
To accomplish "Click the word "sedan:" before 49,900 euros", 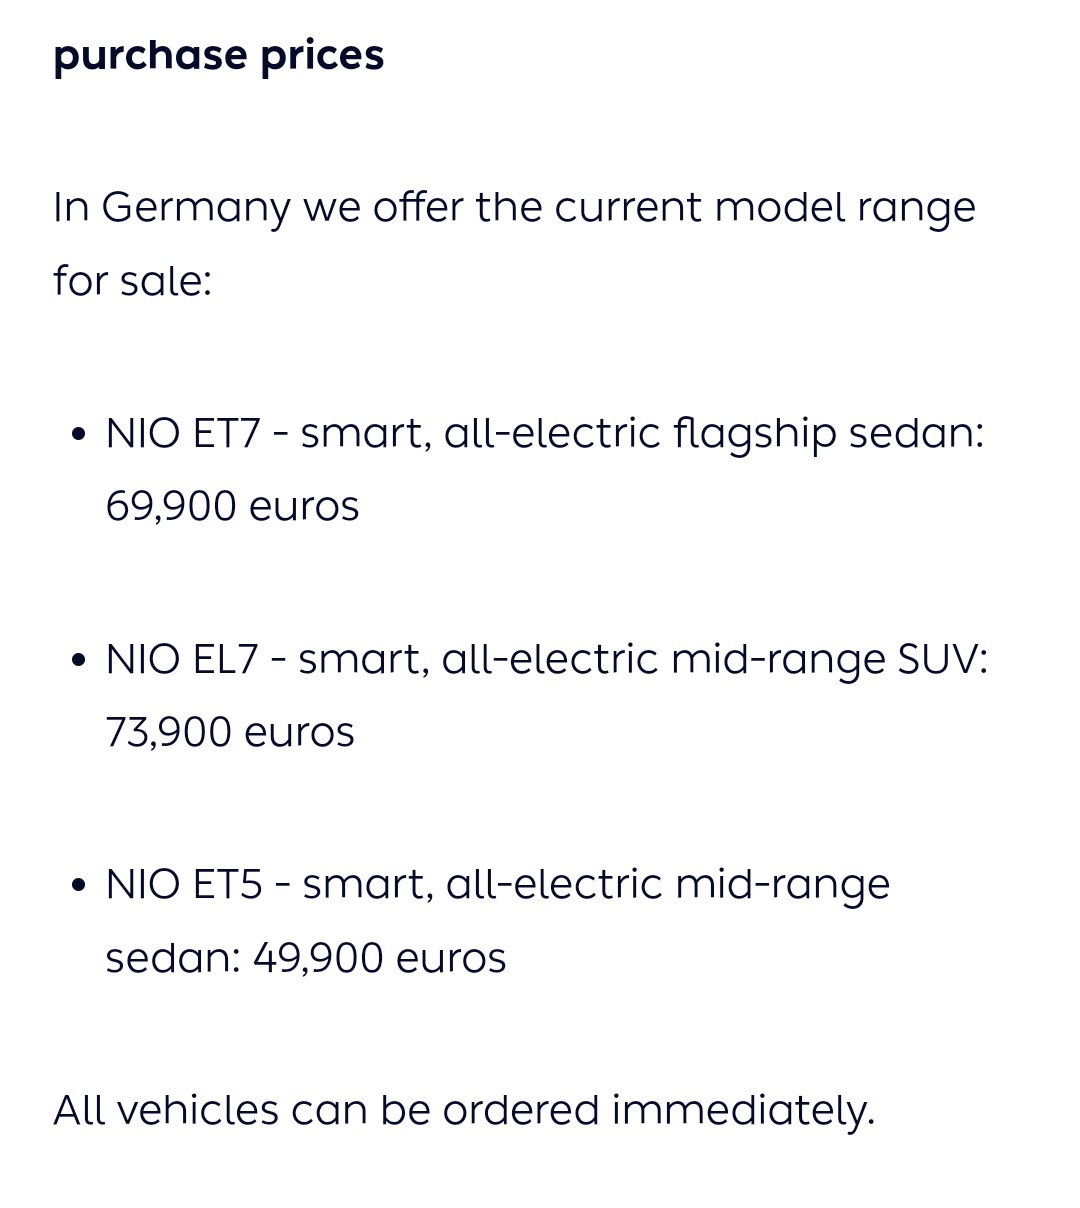I will tap(173, 958).
